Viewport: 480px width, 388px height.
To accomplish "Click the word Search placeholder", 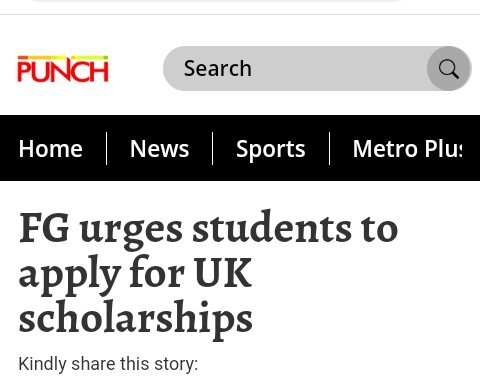I will point(218,68).
